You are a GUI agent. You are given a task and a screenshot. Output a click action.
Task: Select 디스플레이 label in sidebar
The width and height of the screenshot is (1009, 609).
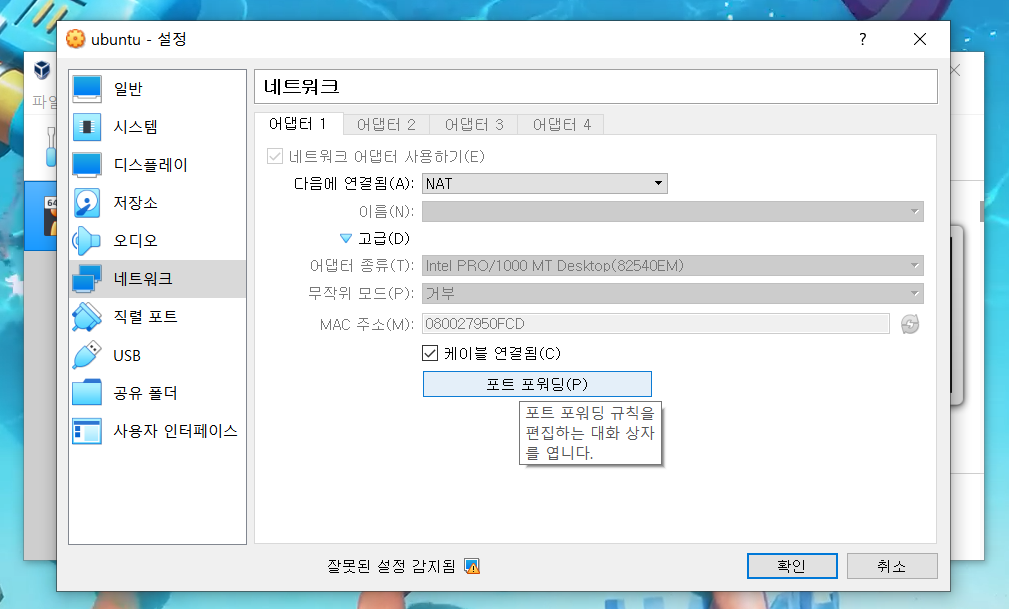pyautogui.click(x=151, y=165)
